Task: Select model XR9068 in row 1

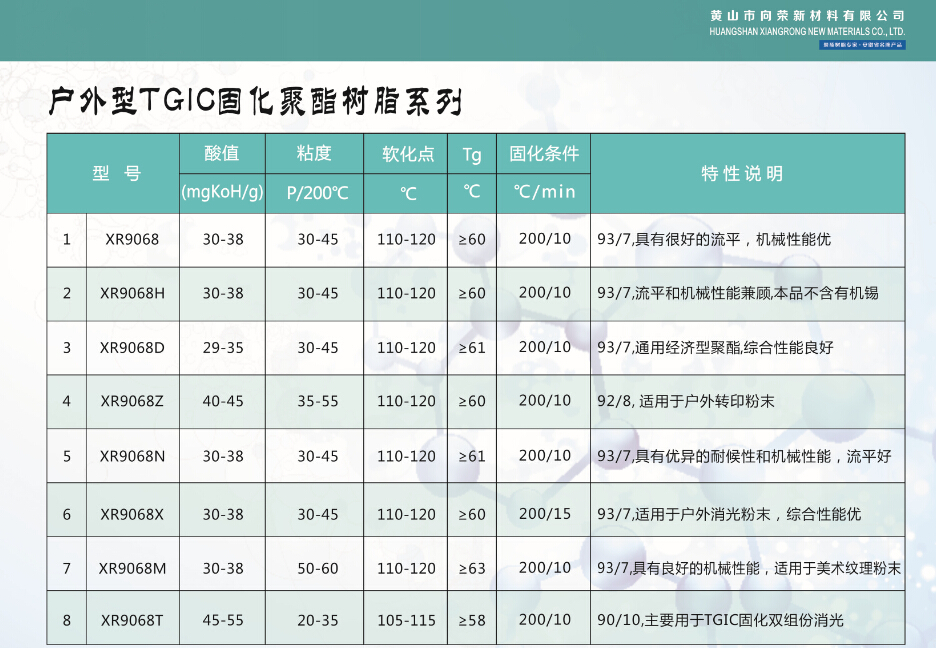Action: 132,240
